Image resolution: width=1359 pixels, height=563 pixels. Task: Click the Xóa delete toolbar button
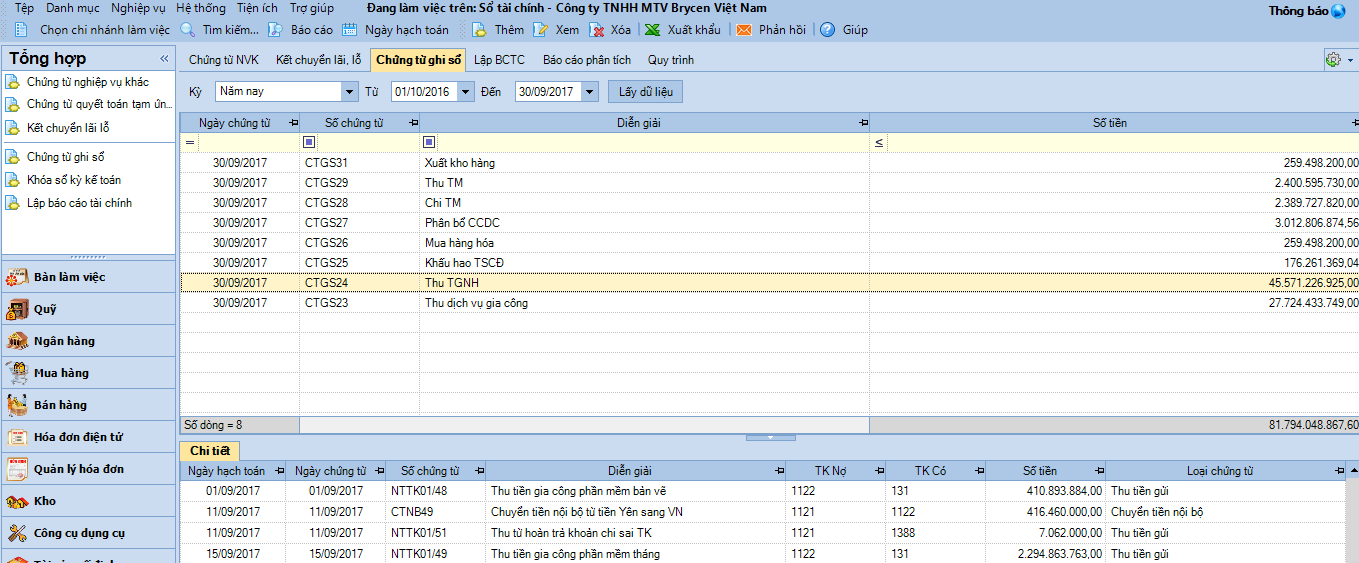point(610,30)
